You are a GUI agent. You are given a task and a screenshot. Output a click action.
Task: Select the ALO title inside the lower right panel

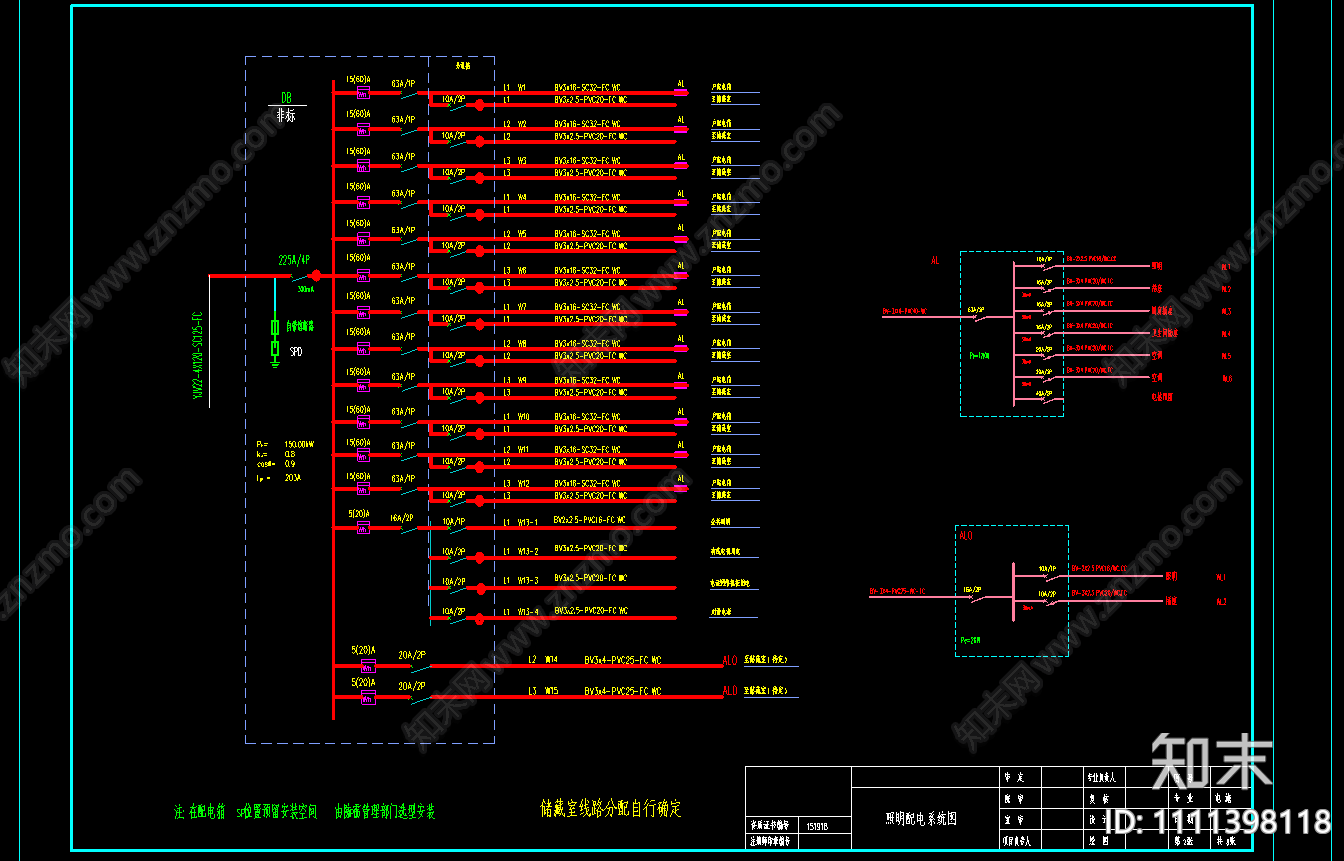tap(966, 536)
